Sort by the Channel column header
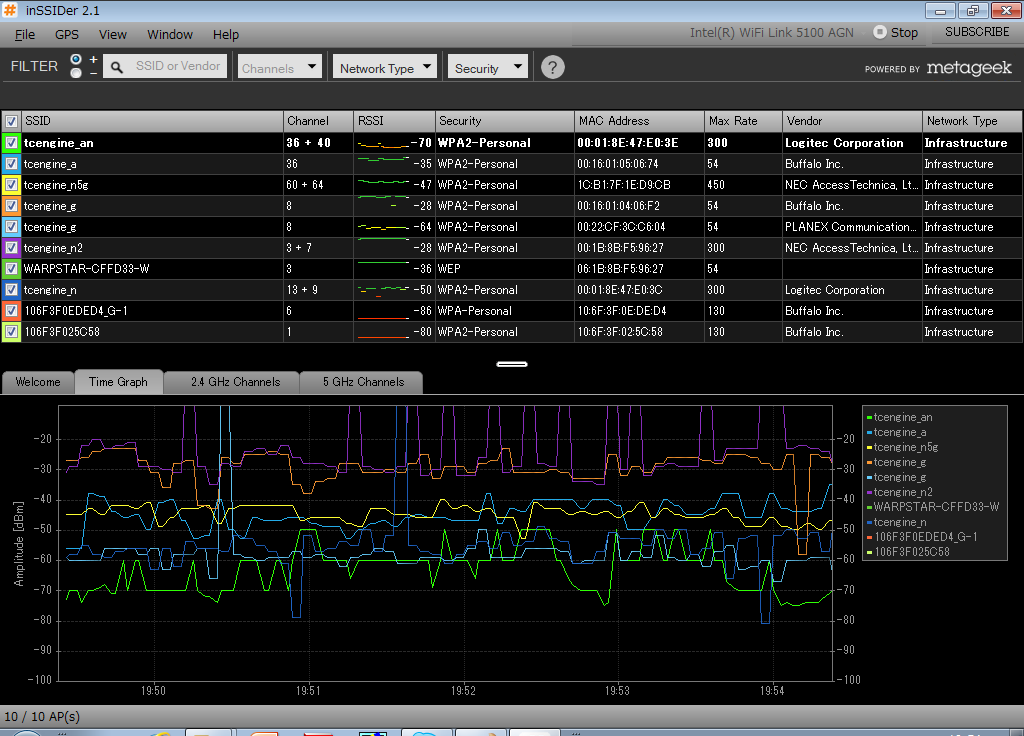Screen dimensions: 1024x736 click(x=318, y=121)
